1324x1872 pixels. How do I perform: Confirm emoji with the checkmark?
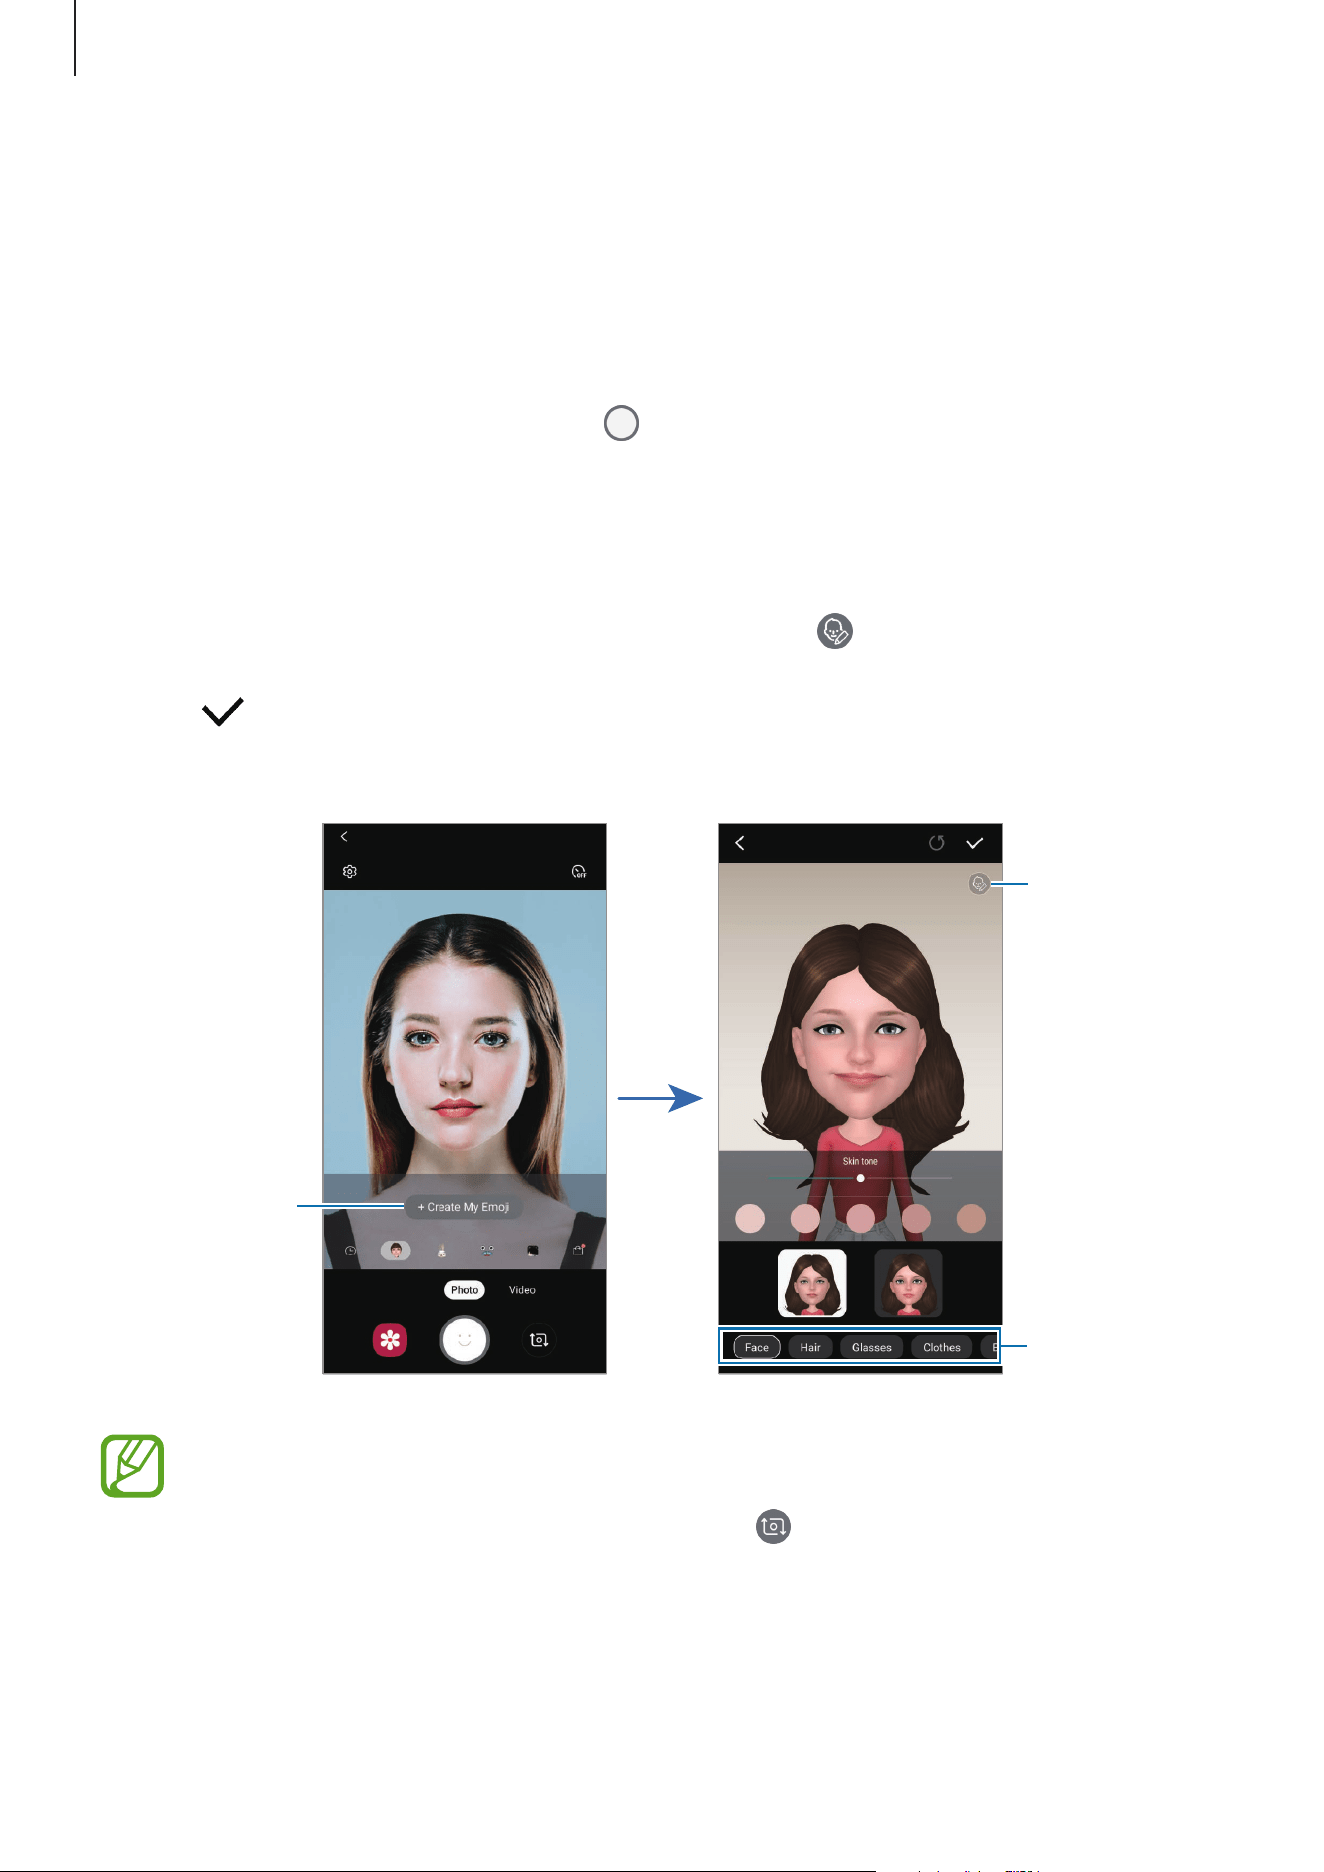click(x=975, y=843)
